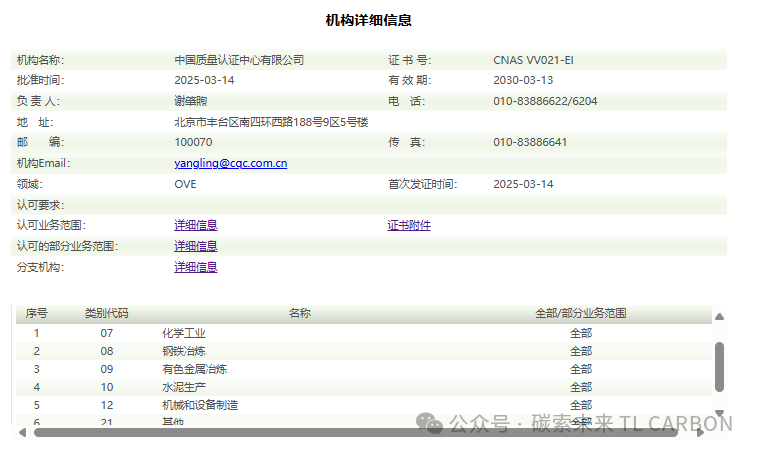Select the 机械和设备制造 row name
The image size is (757, 454).
(200, 405)
